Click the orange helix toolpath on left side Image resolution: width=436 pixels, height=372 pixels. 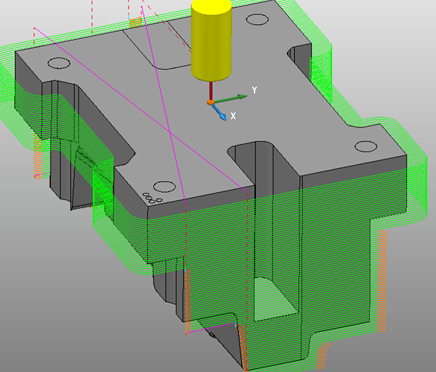38,157
